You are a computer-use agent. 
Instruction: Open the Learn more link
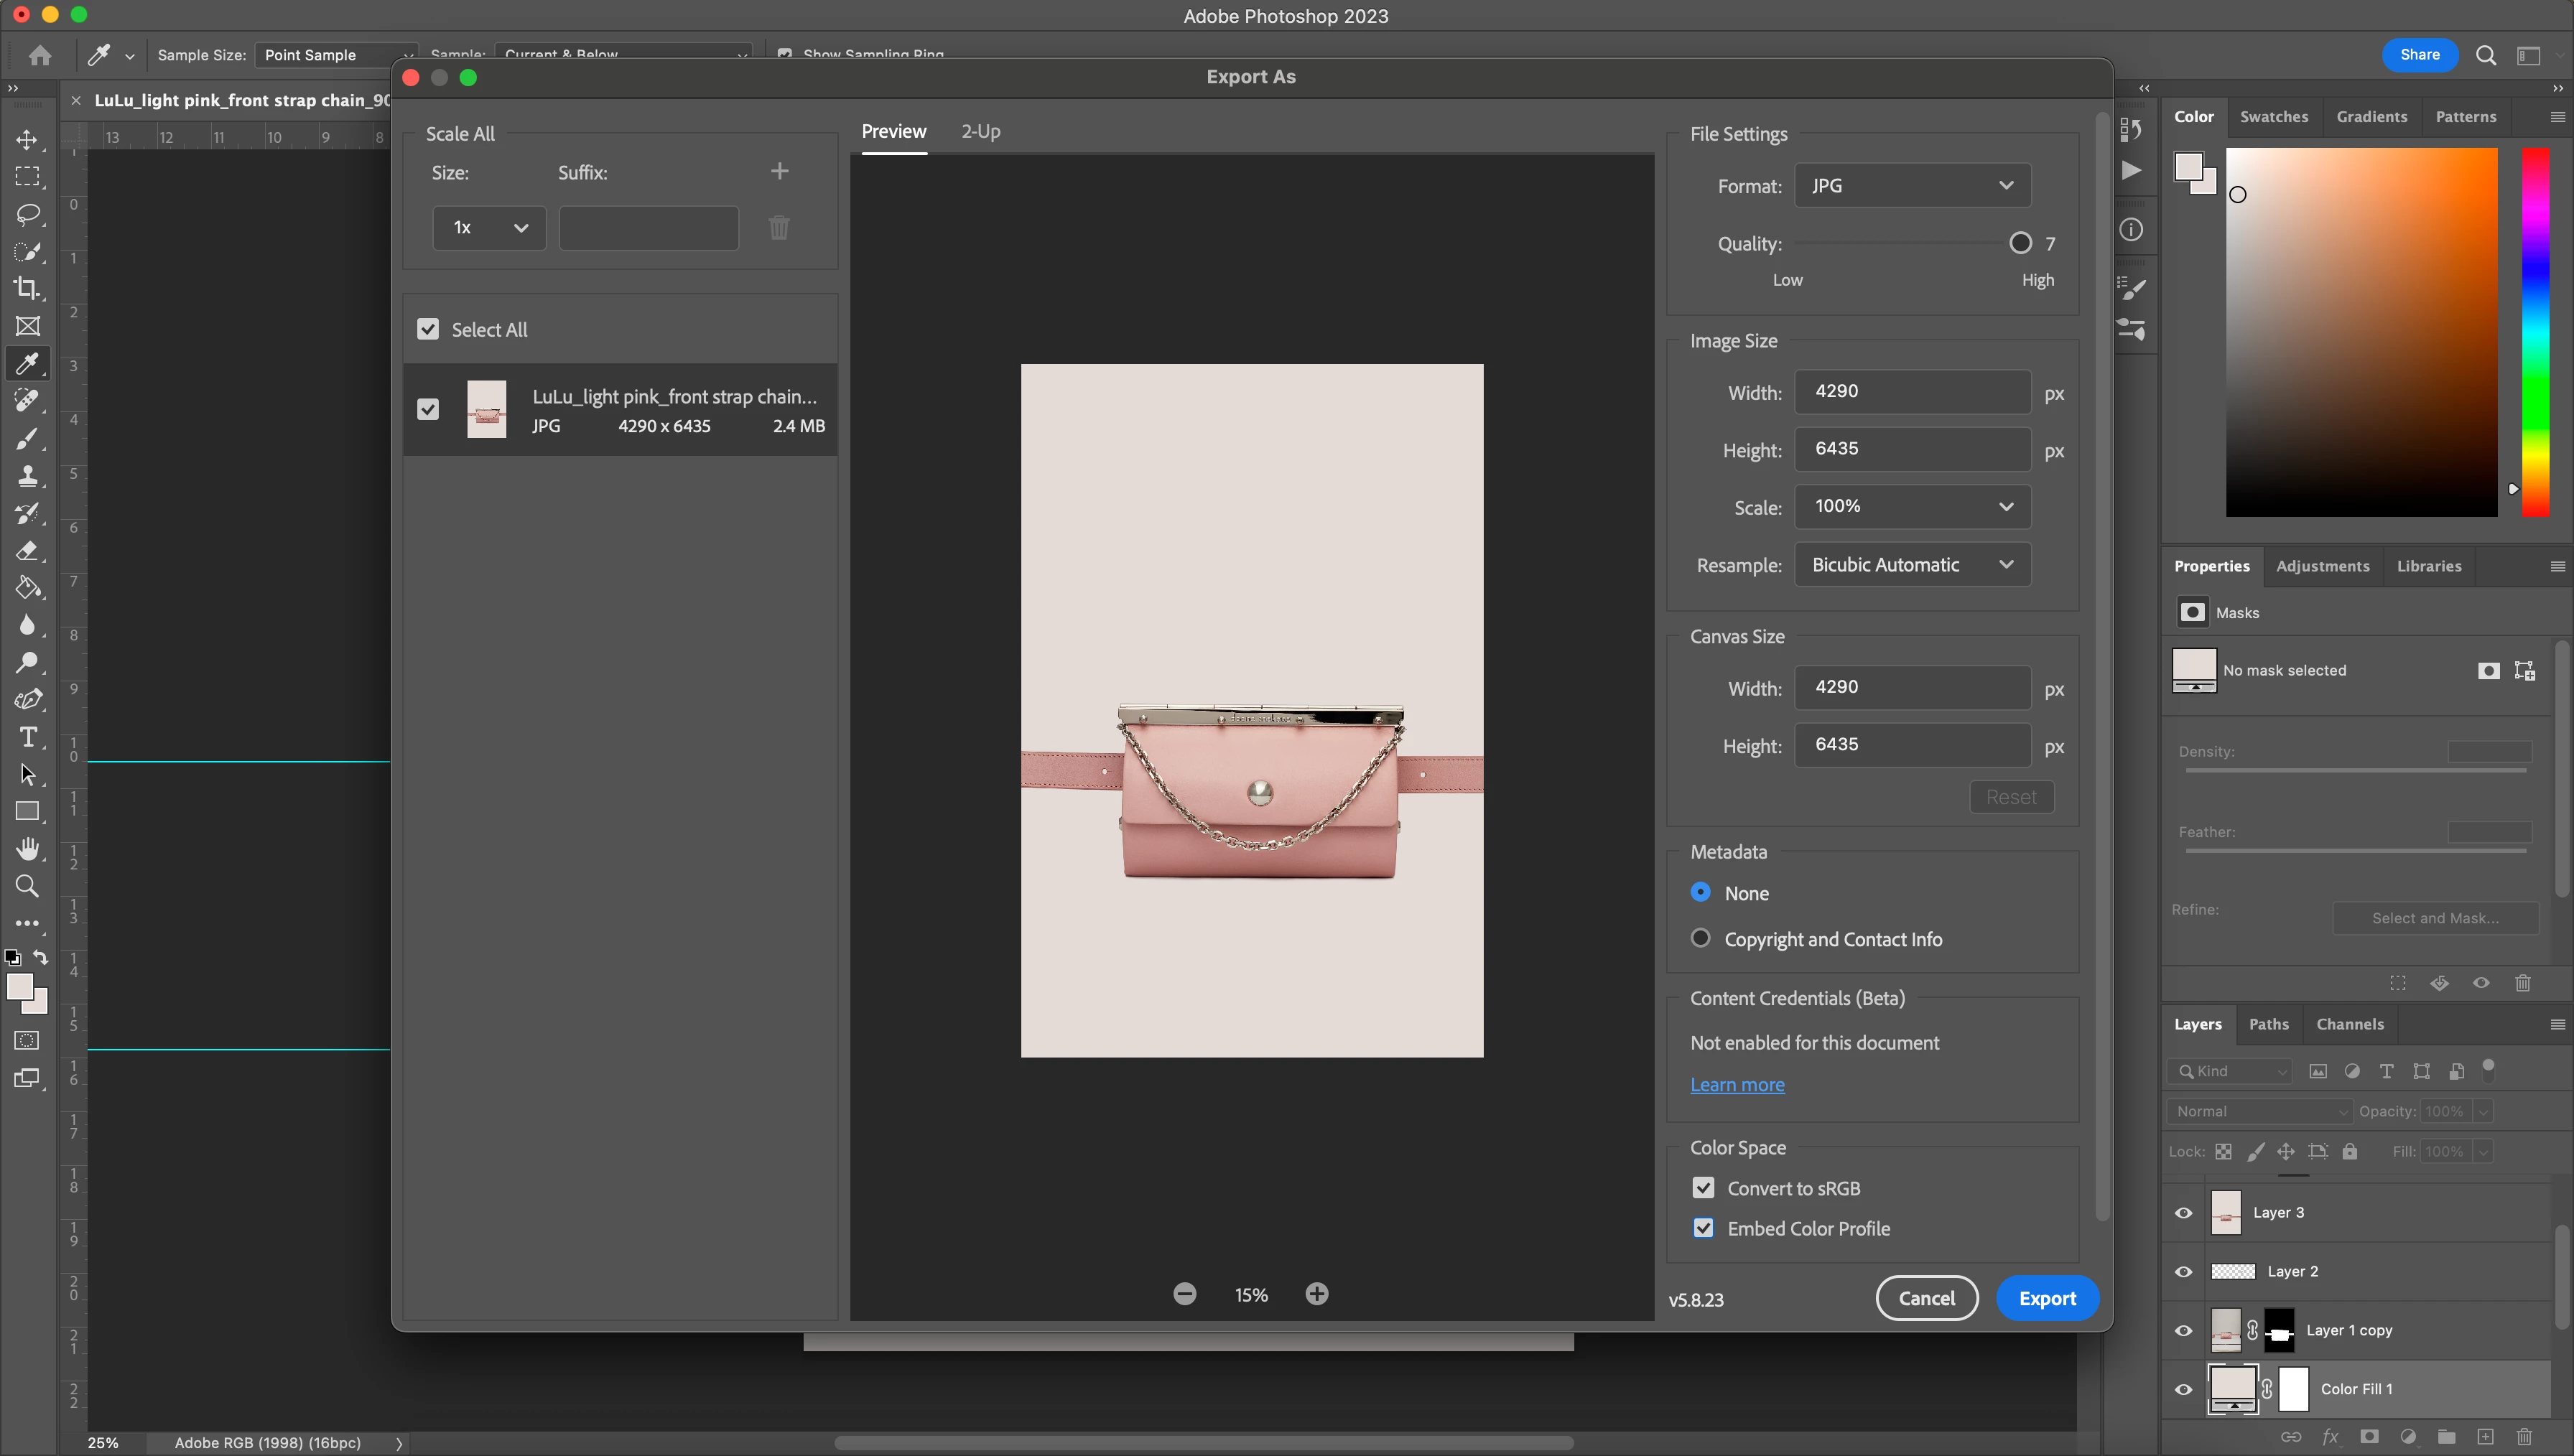[x=1737, y=1085]
